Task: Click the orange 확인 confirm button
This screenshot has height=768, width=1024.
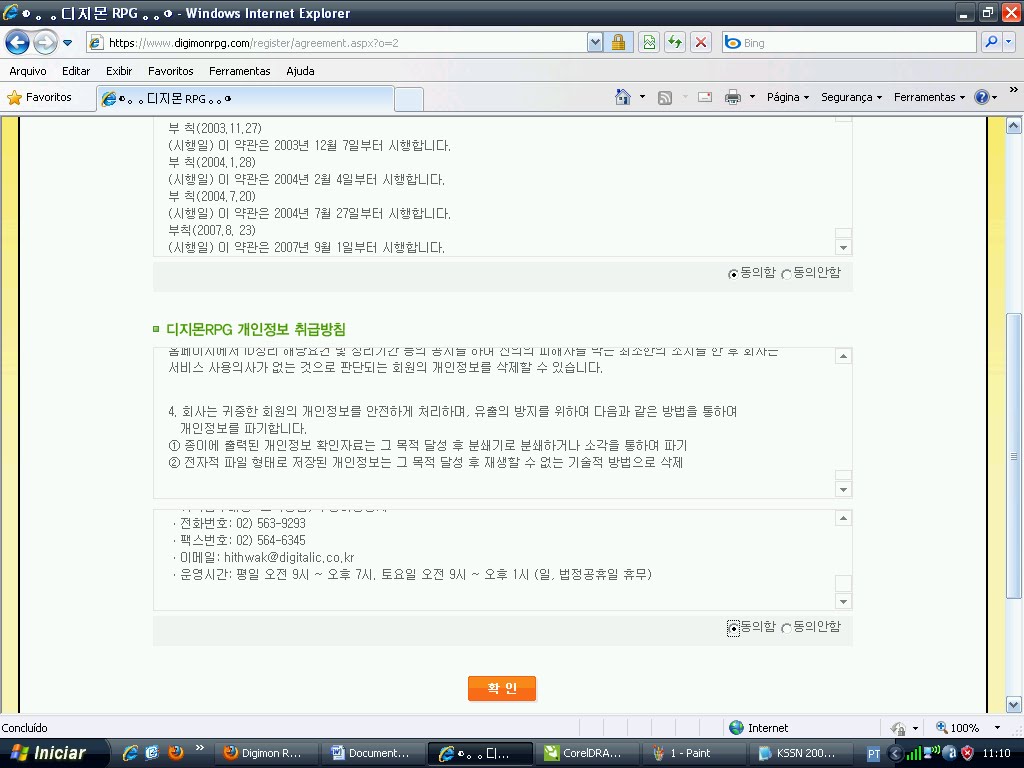Action: pos(502,688)
